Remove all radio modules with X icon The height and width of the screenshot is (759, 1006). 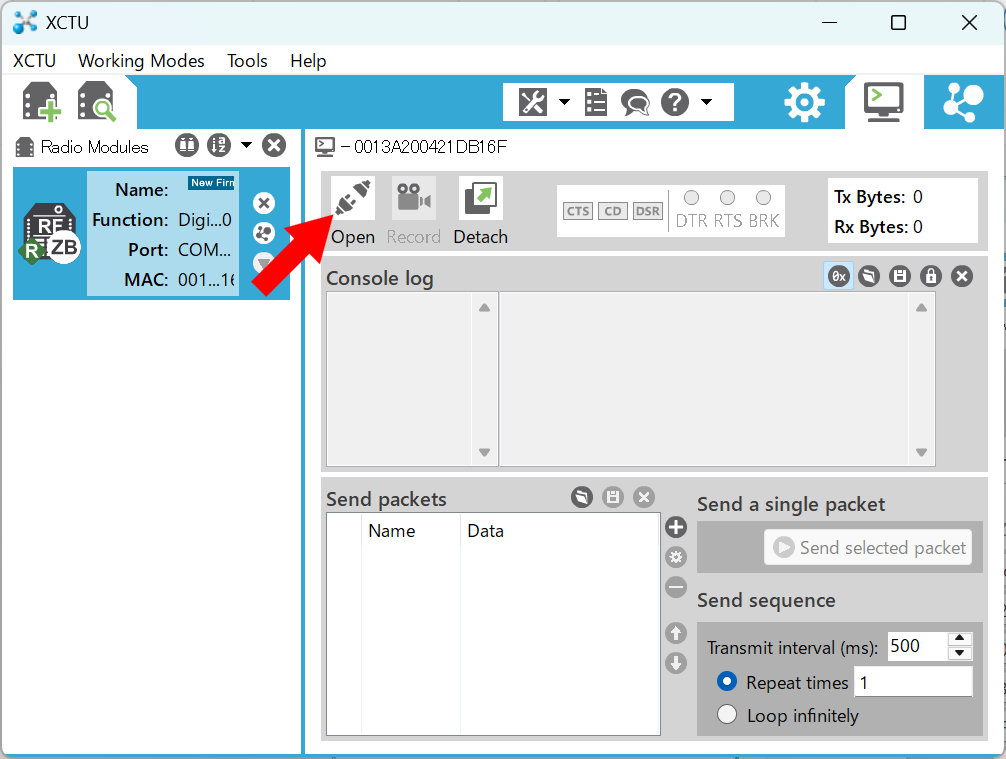tap(274, 146)
